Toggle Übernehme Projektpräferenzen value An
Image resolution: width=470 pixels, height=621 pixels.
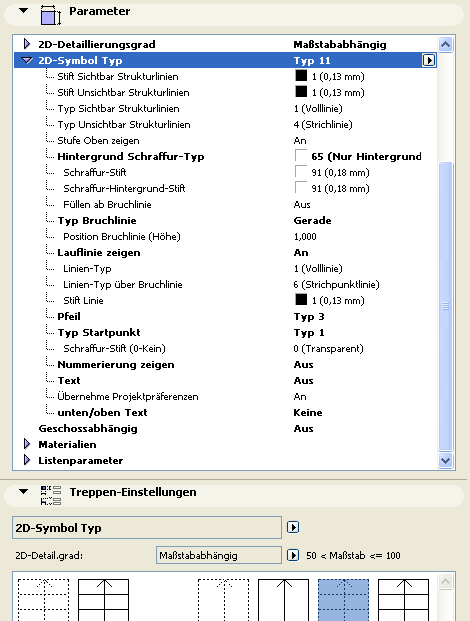300,397
